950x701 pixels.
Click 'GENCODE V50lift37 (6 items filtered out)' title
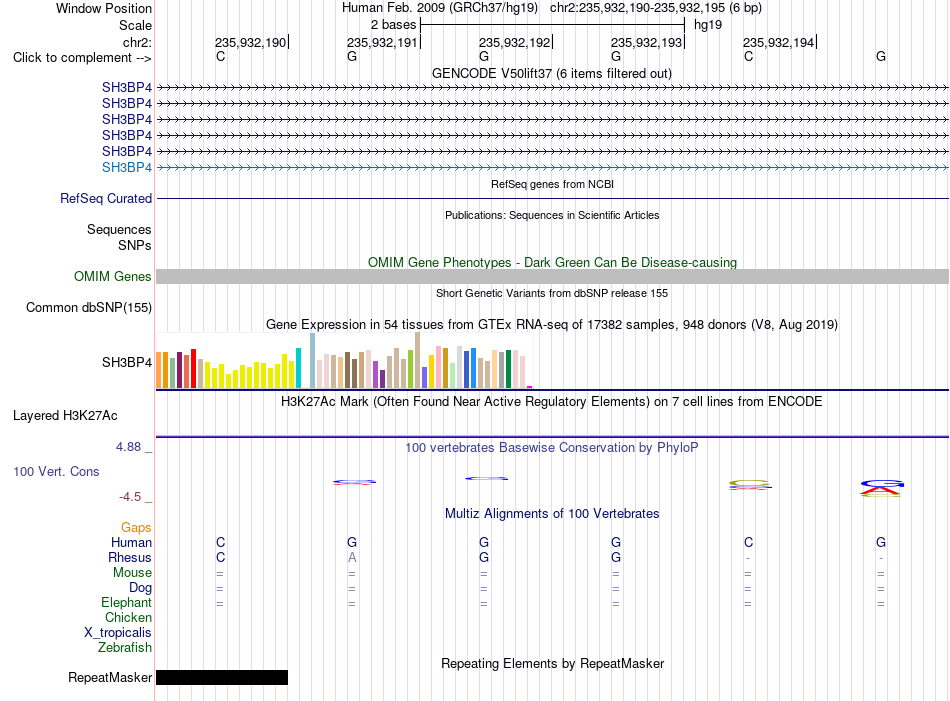tap(552, 74)
